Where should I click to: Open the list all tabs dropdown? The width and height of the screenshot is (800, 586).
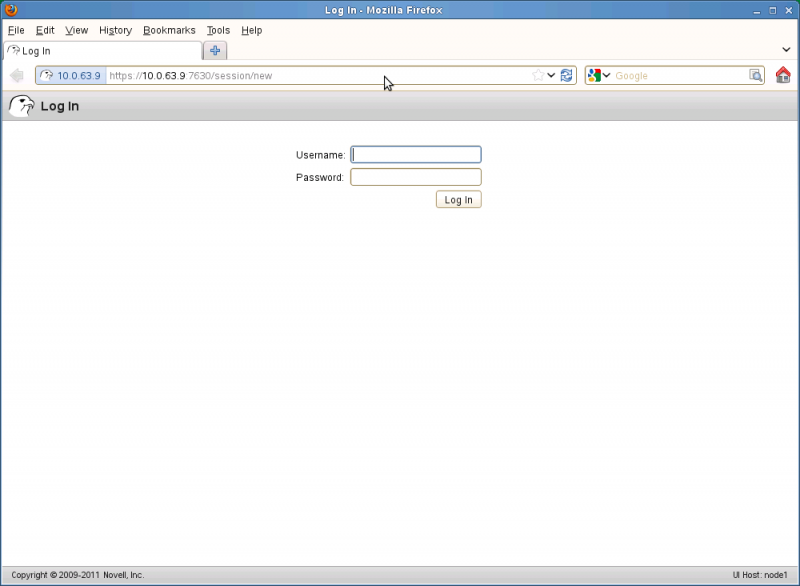coord(786,49)
